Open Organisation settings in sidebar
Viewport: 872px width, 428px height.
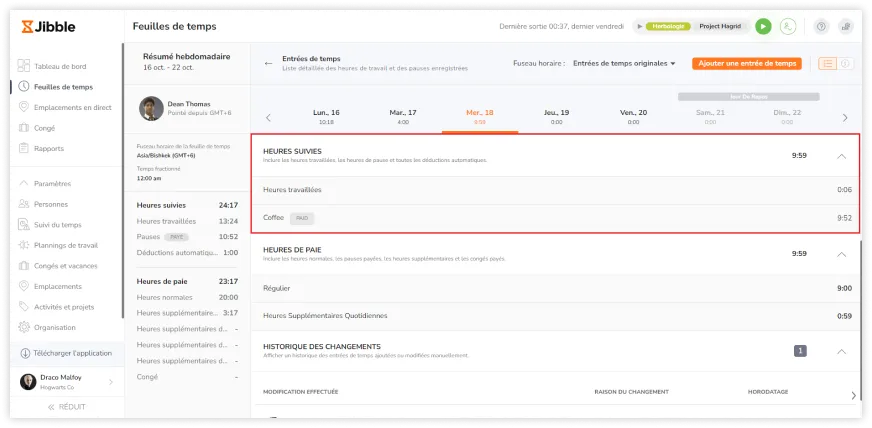click(54, 327)
